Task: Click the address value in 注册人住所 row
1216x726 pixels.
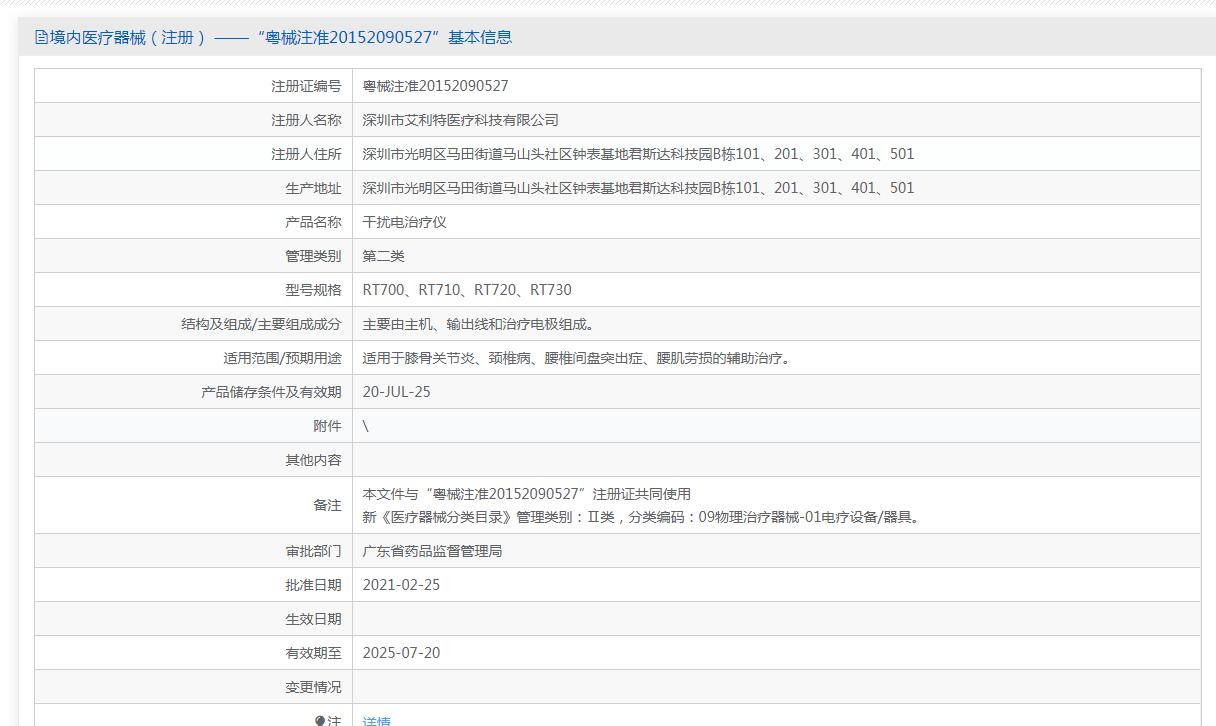Action: (638, 154)
